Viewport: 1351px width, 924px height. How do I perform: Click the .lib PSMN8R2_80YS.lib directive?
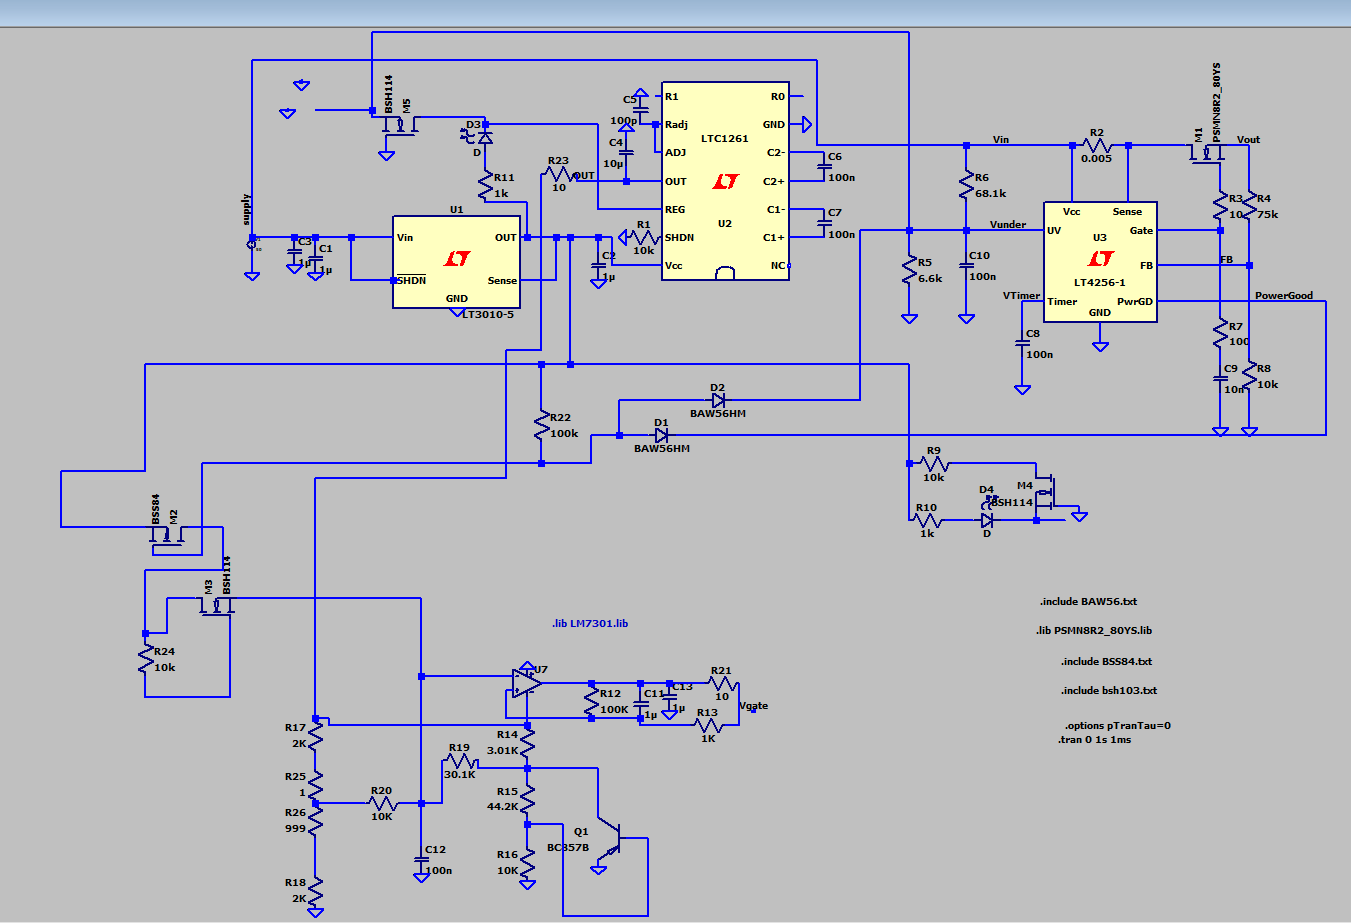click(1094, 631)
